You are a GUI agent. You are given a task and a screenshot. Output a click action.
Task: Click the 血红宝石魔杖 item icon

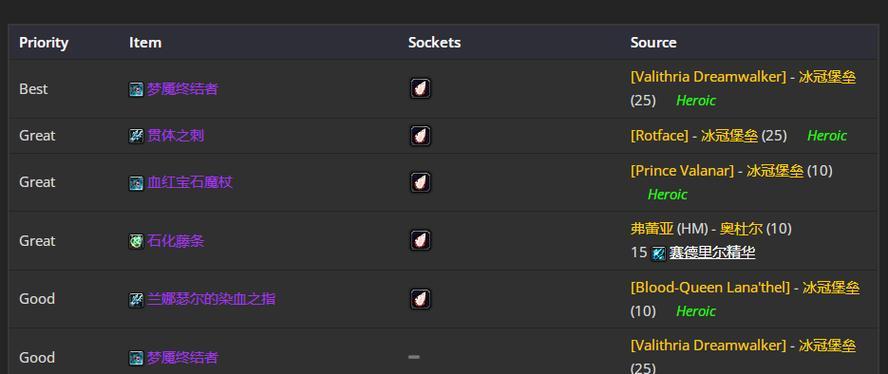[x=136, y=183]
